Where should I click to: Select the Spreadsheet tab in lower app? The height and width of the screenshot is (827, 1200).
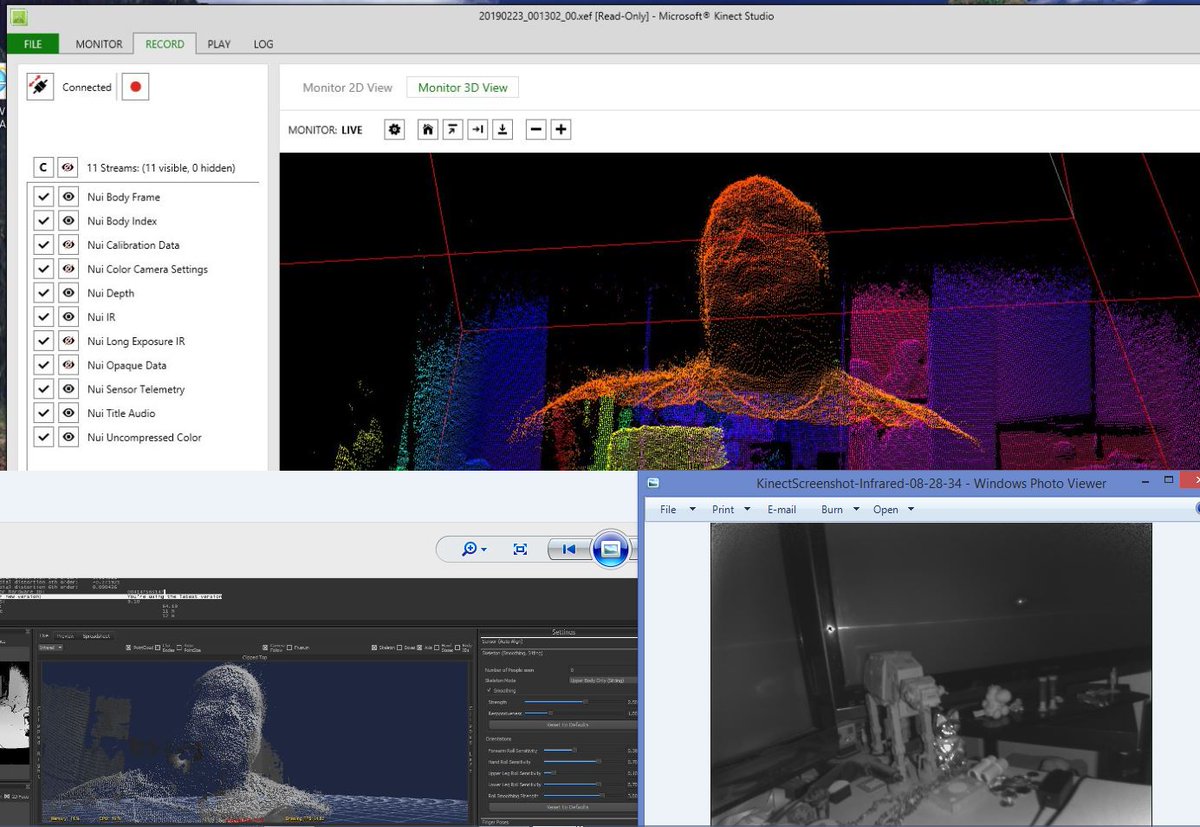coord(96,636)
